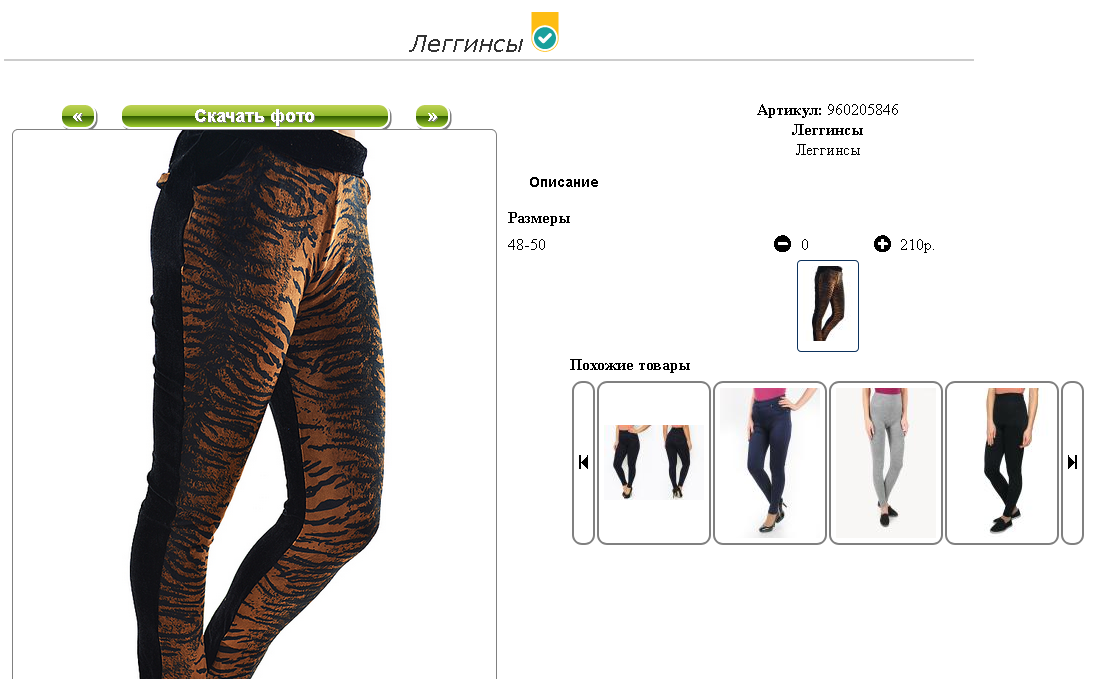Open the black high-waist leggings similar product
The width and height of the screenshot is (1117, 679).
point(1002,462)
